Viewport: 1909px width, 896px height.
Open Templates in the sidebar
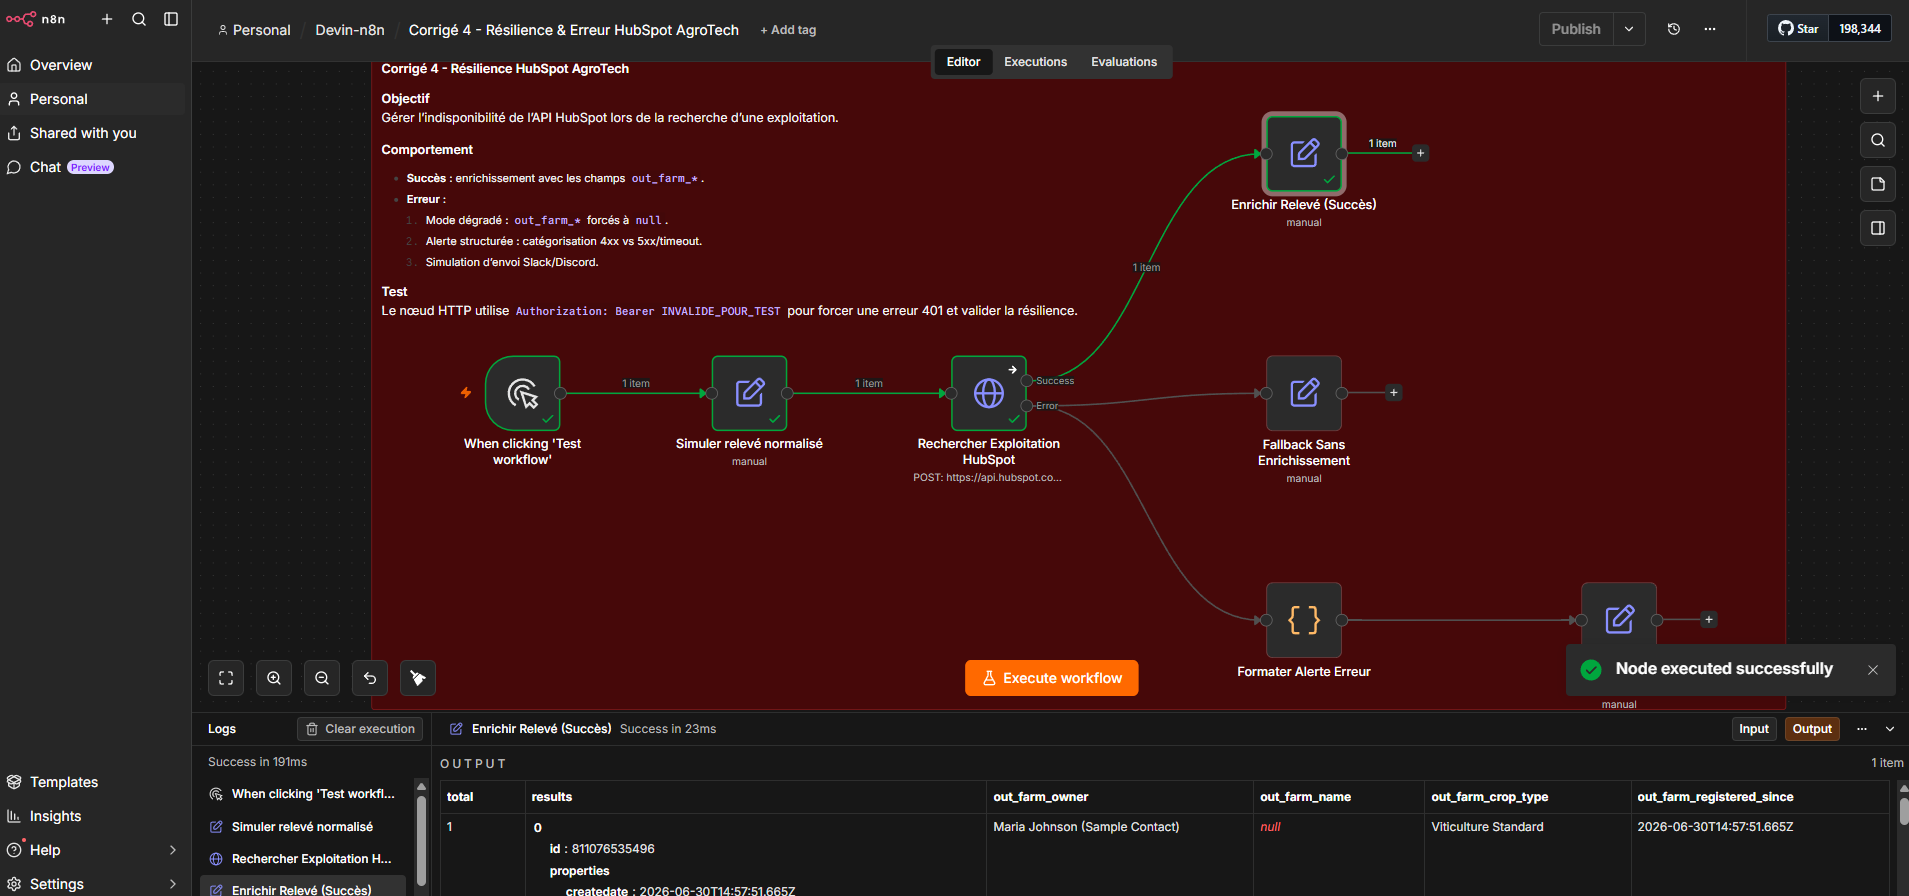(94, 782)
